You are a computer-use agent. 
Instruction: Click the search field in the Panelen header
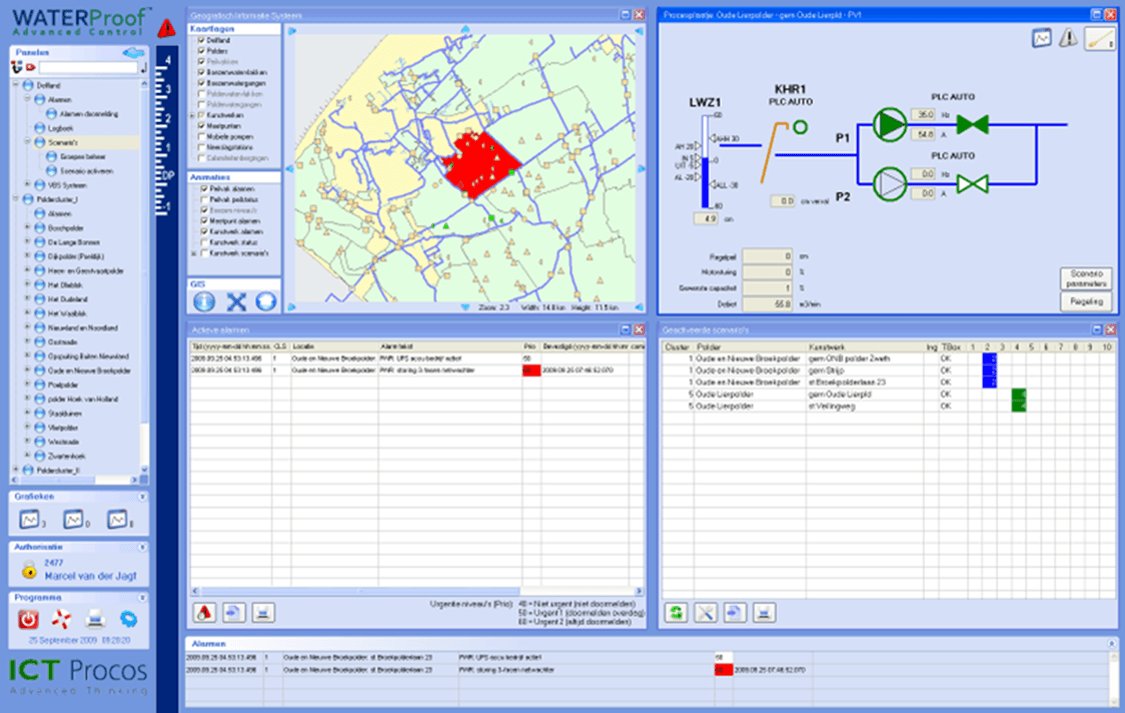click(x=88, y=67)
